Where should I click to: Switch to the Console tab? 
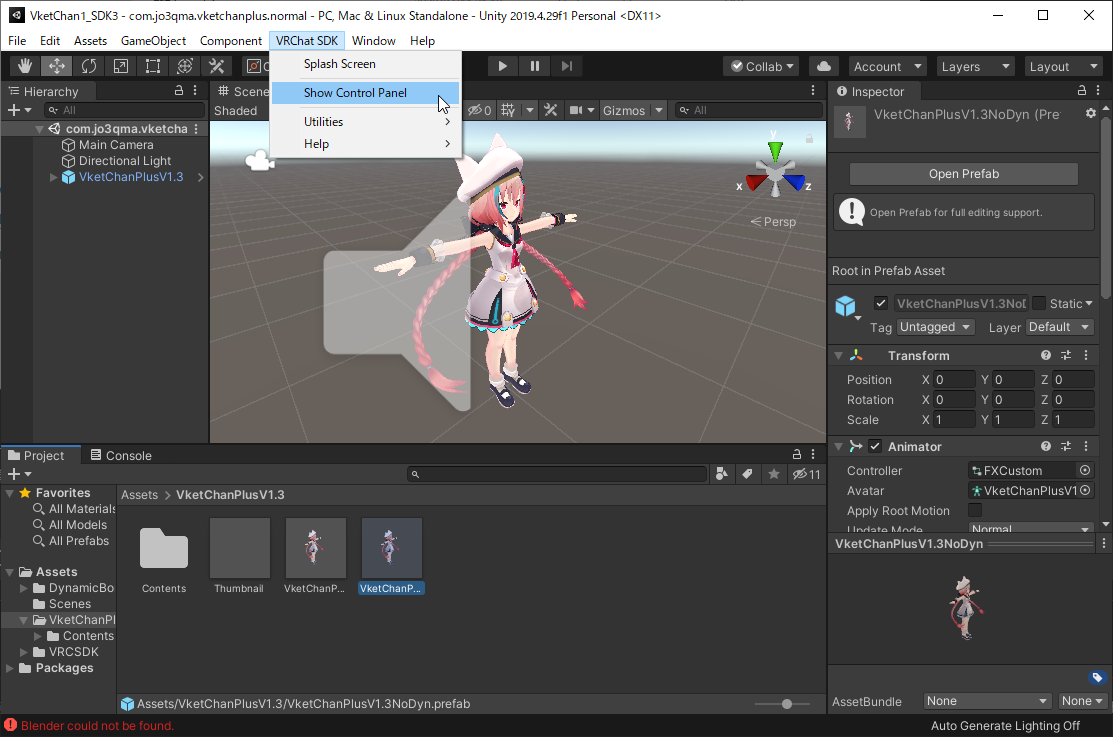tap(121, 455)
